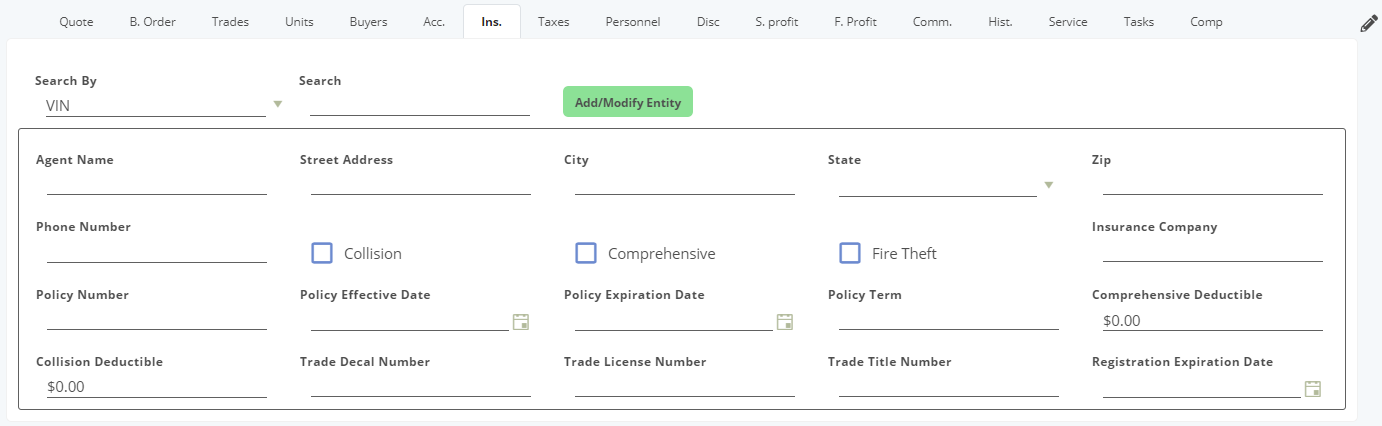Open the Personnel tab

click(x=633, y=22)
